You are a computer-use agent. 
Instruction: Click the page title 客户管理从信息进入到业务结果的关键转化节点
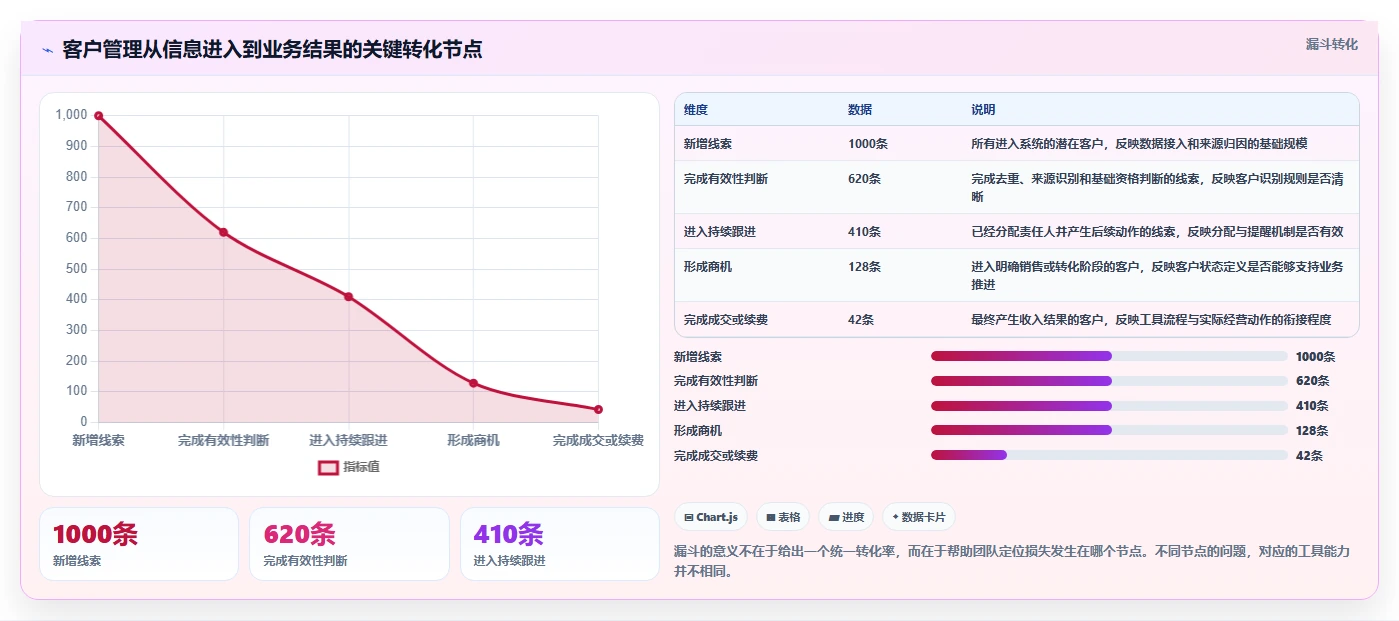point(272,49)
